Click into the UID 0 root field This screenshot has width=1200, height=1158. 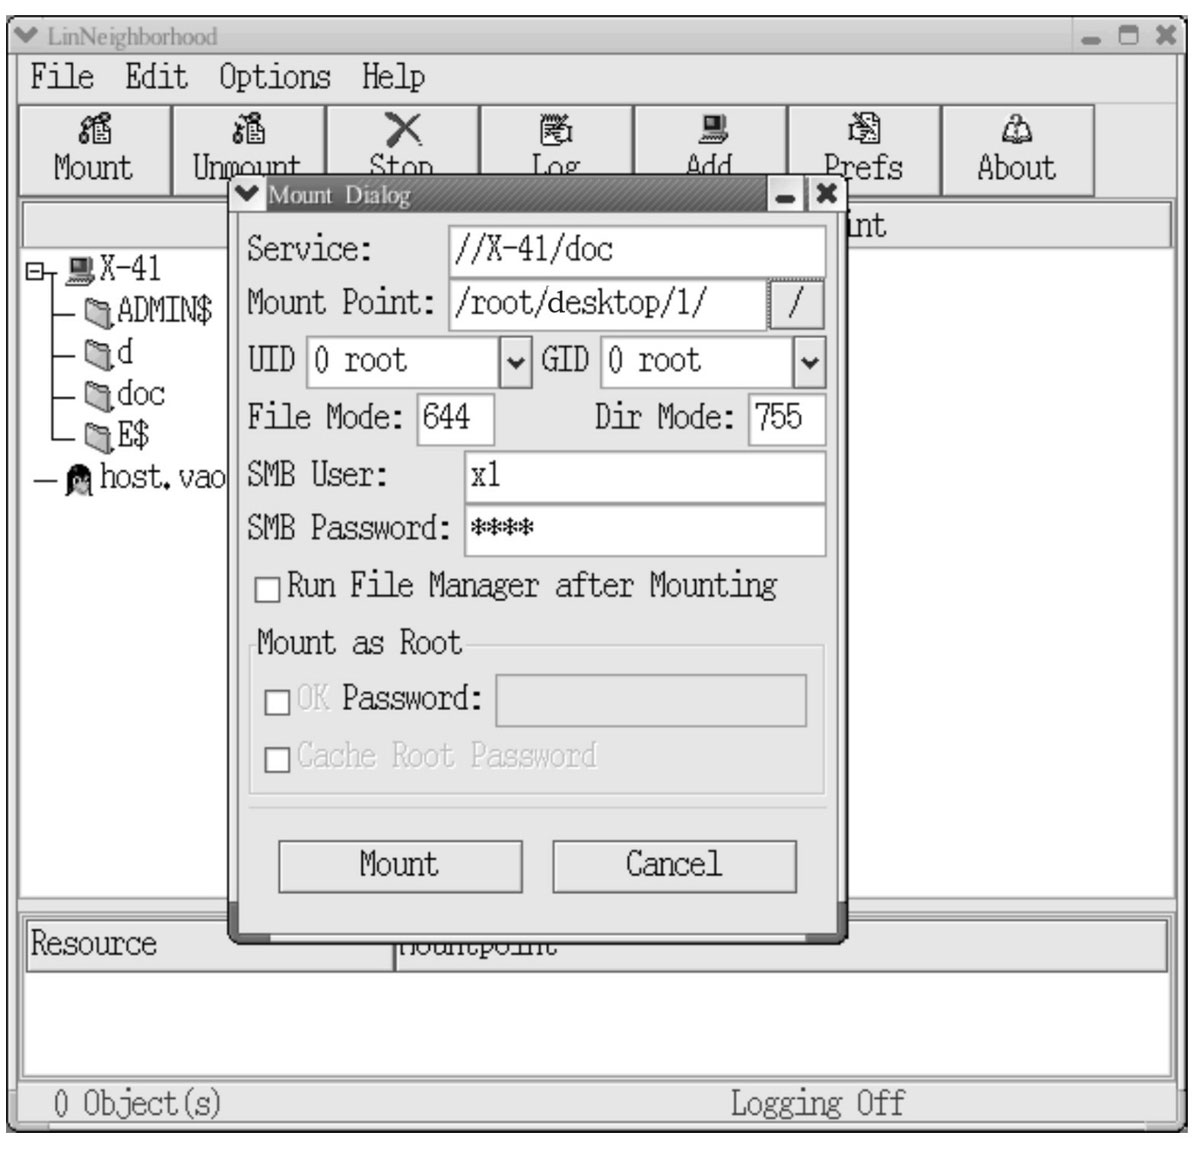click(x=402, y=362)
